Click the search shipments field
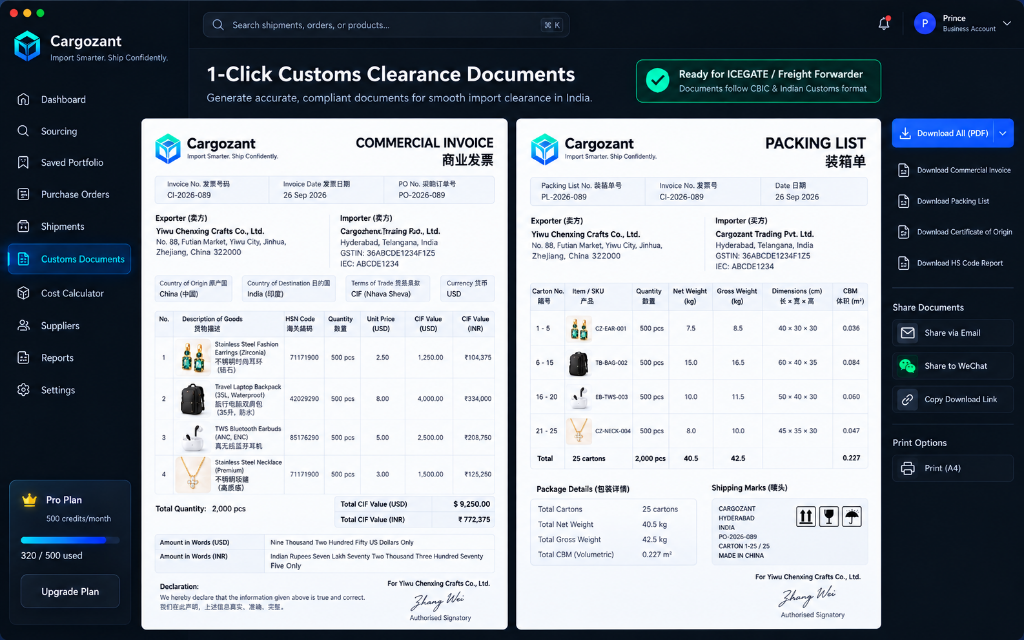This screenshot has width=1024, height=640. click(x=386, y=25)
